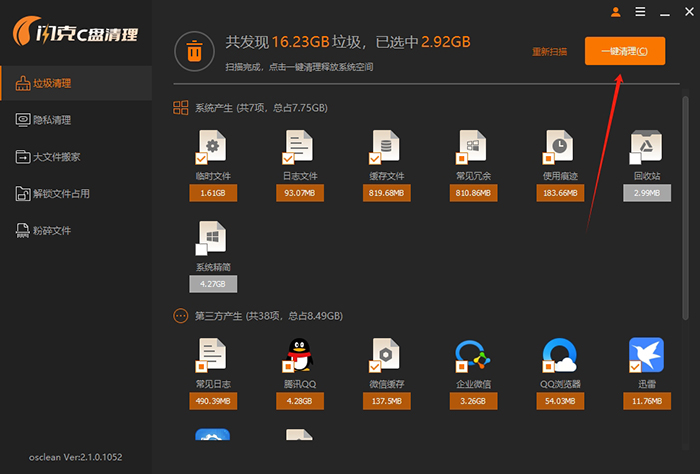700x474 pixels.
Task: Click the 闪克C盘清理 logo
Action: [75, 31]
